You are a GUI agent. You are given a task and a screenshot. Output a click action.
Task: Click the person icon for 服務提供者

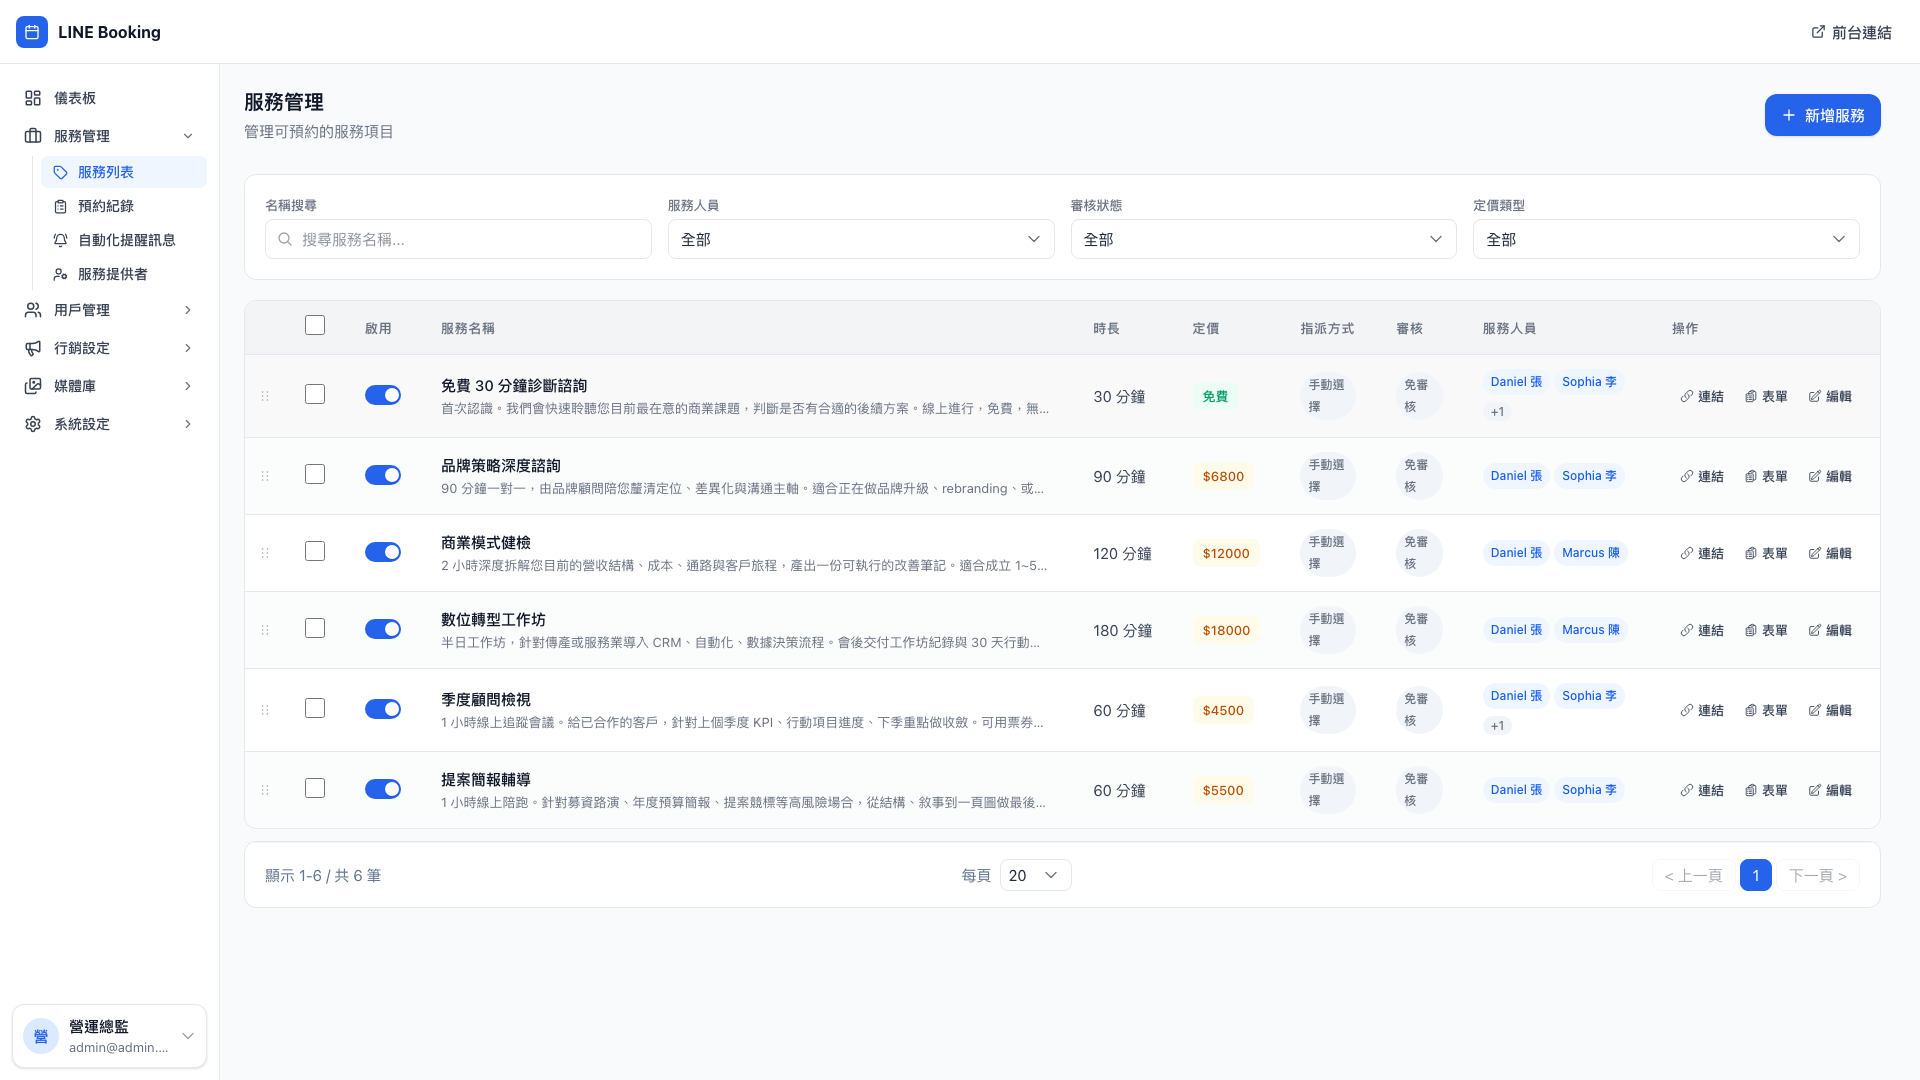(x=61, y=274)
